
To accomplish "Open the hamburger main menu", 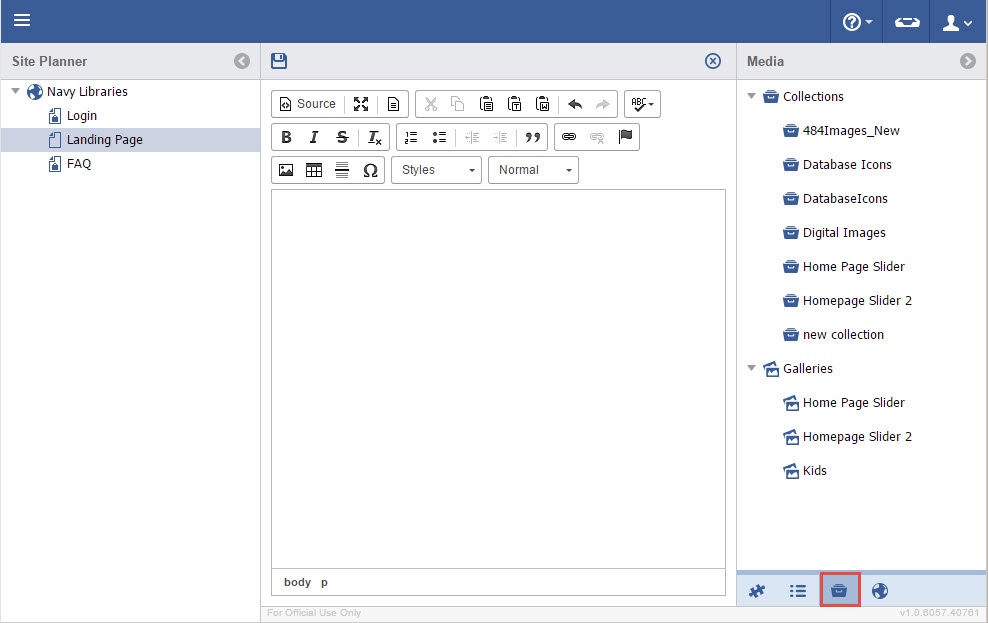I will click(x=21, y=21).
